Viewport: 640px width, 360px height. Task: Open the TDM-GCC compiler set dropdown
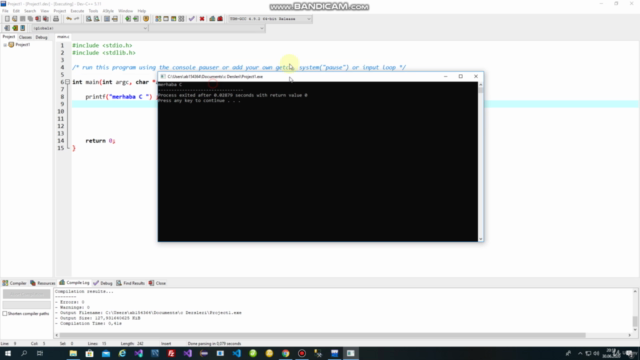tap(270, 19)
